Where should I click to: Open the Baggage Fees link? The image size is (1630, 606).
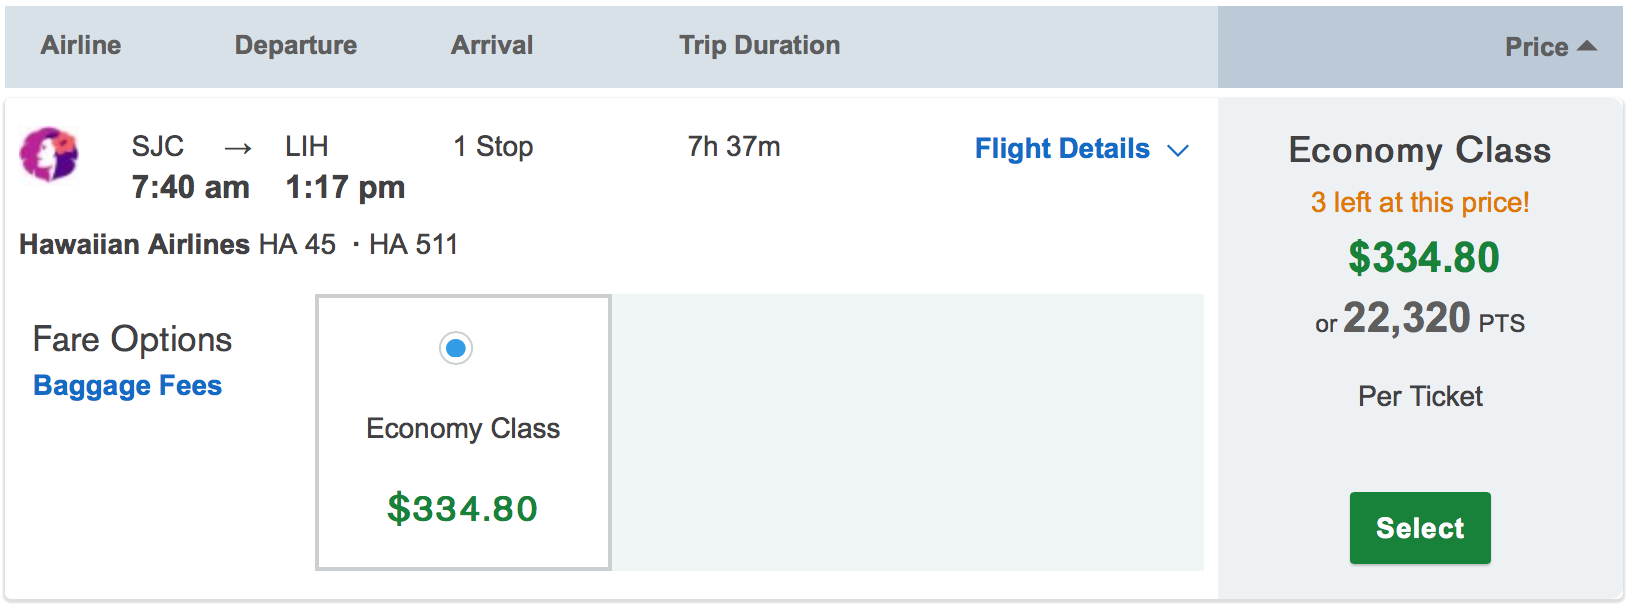point(128,386)
